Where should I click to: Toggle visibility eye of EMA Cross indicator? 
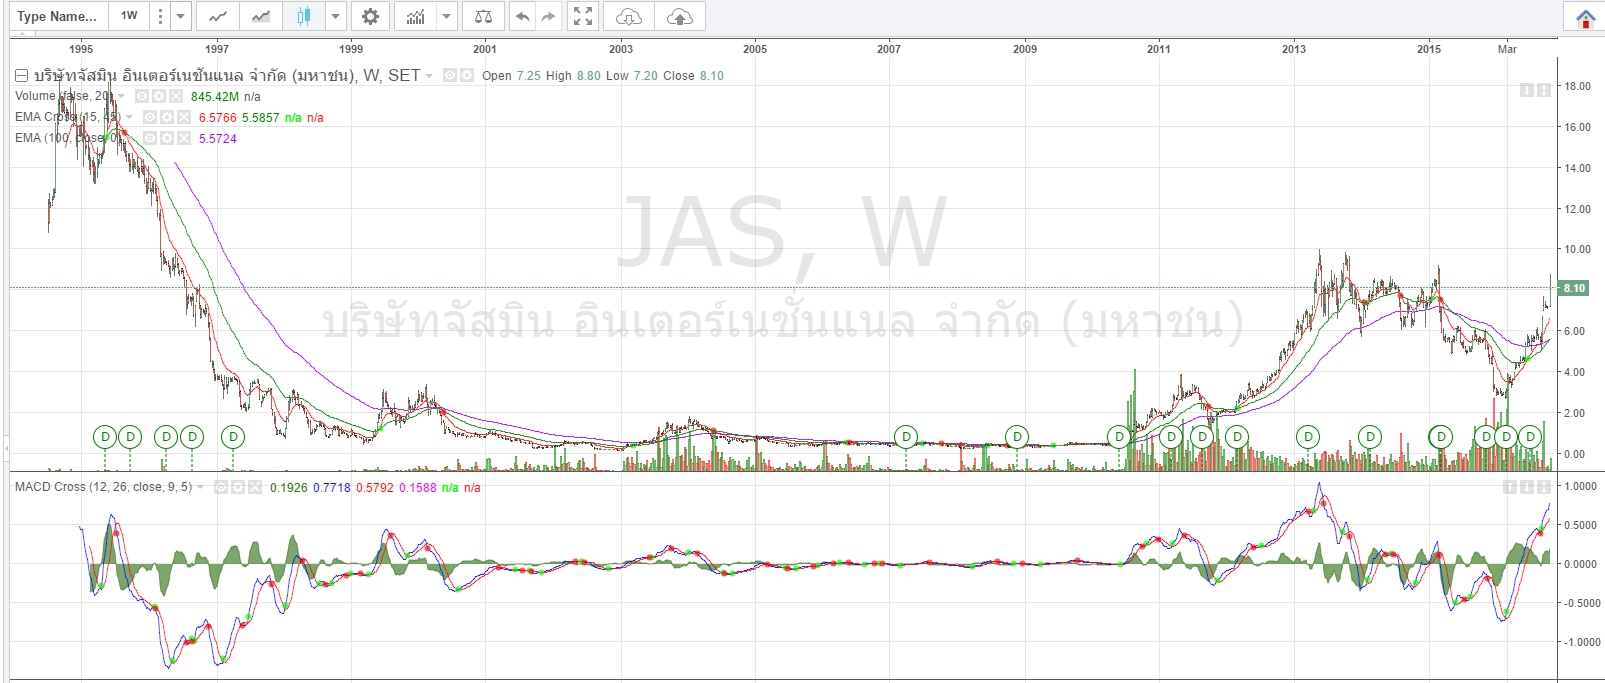coord(150,117)
